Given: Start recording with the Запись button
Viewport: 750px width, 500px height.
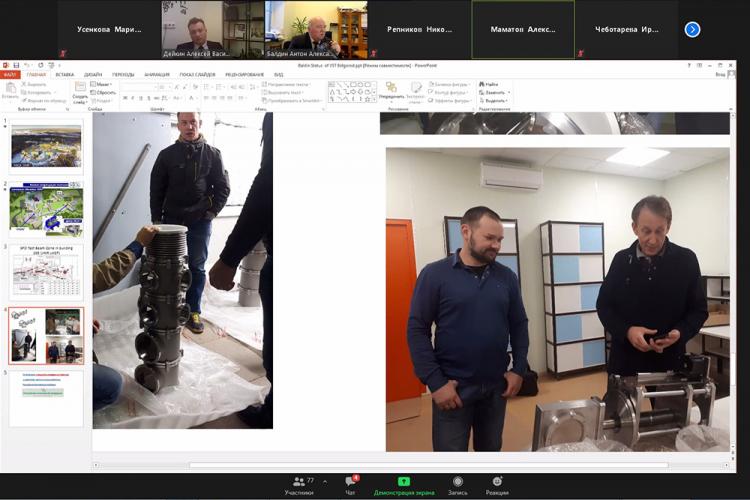Looking at the screenshot, I should (x=457, y=484).
